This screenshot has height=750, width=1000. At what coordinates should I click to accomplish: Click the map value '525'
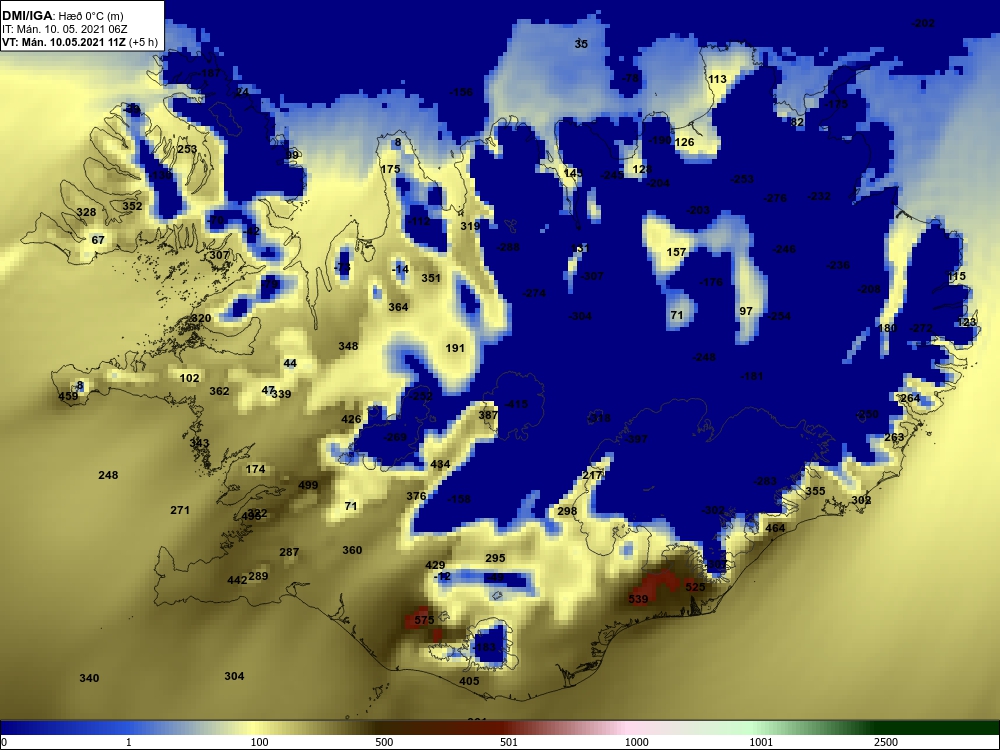[x=695, y=587]
